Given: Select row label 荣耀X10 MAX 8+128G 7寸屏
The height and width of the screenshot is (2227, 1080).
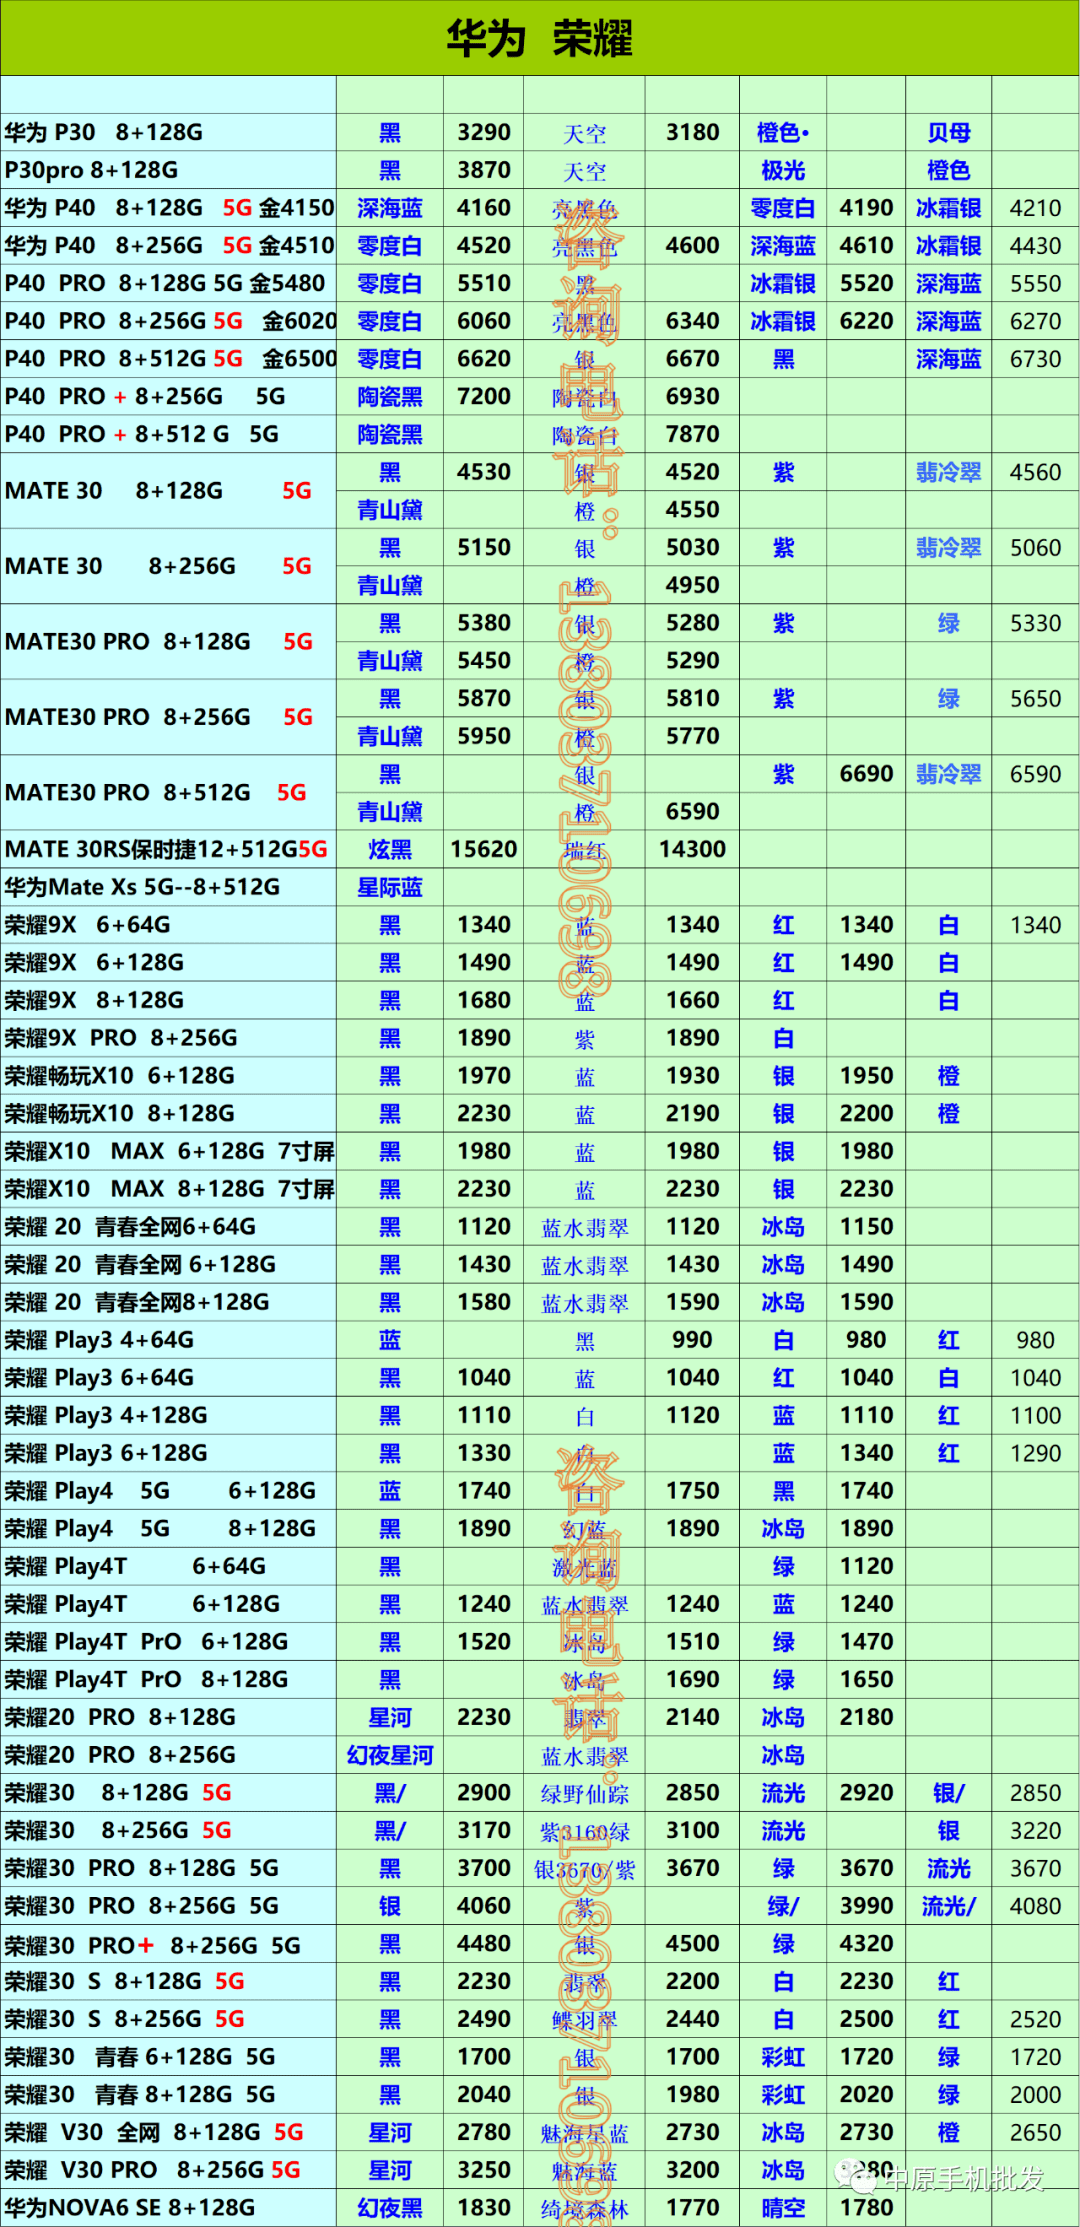Looking at the screenshot, I should click(x=169, y=1190).
